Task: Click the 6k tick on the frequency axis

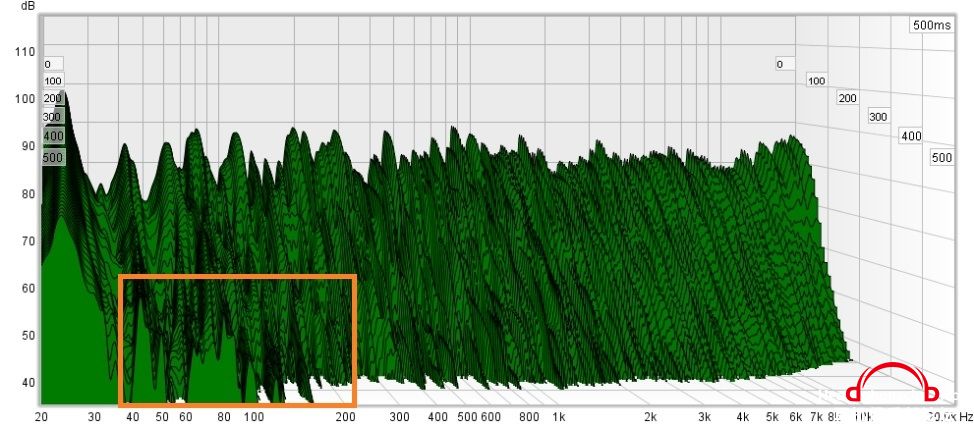Action: 796,416
